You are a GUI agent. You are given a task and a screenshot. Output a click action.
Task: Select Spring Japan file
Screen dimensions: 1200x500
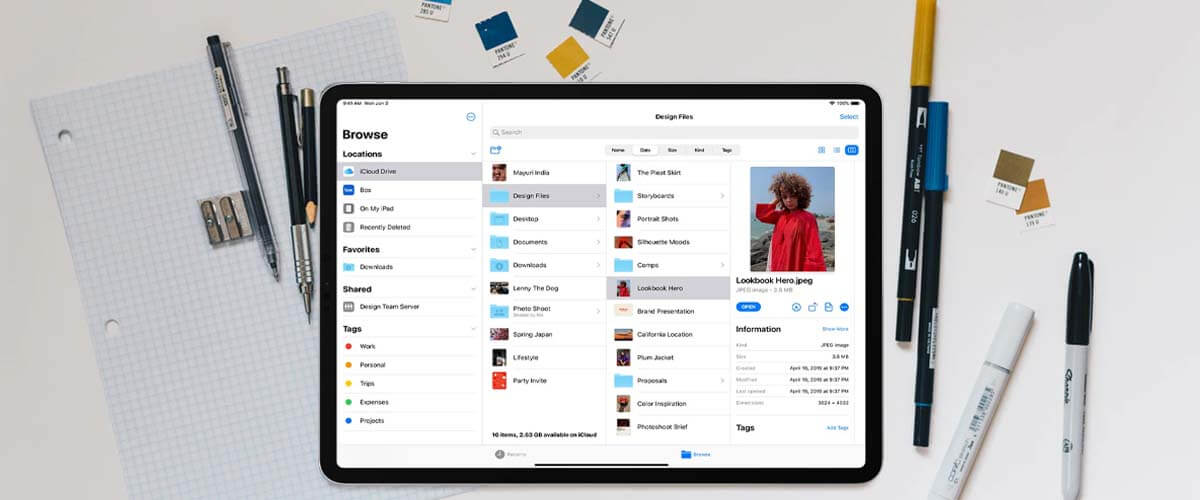coord(544,334)
